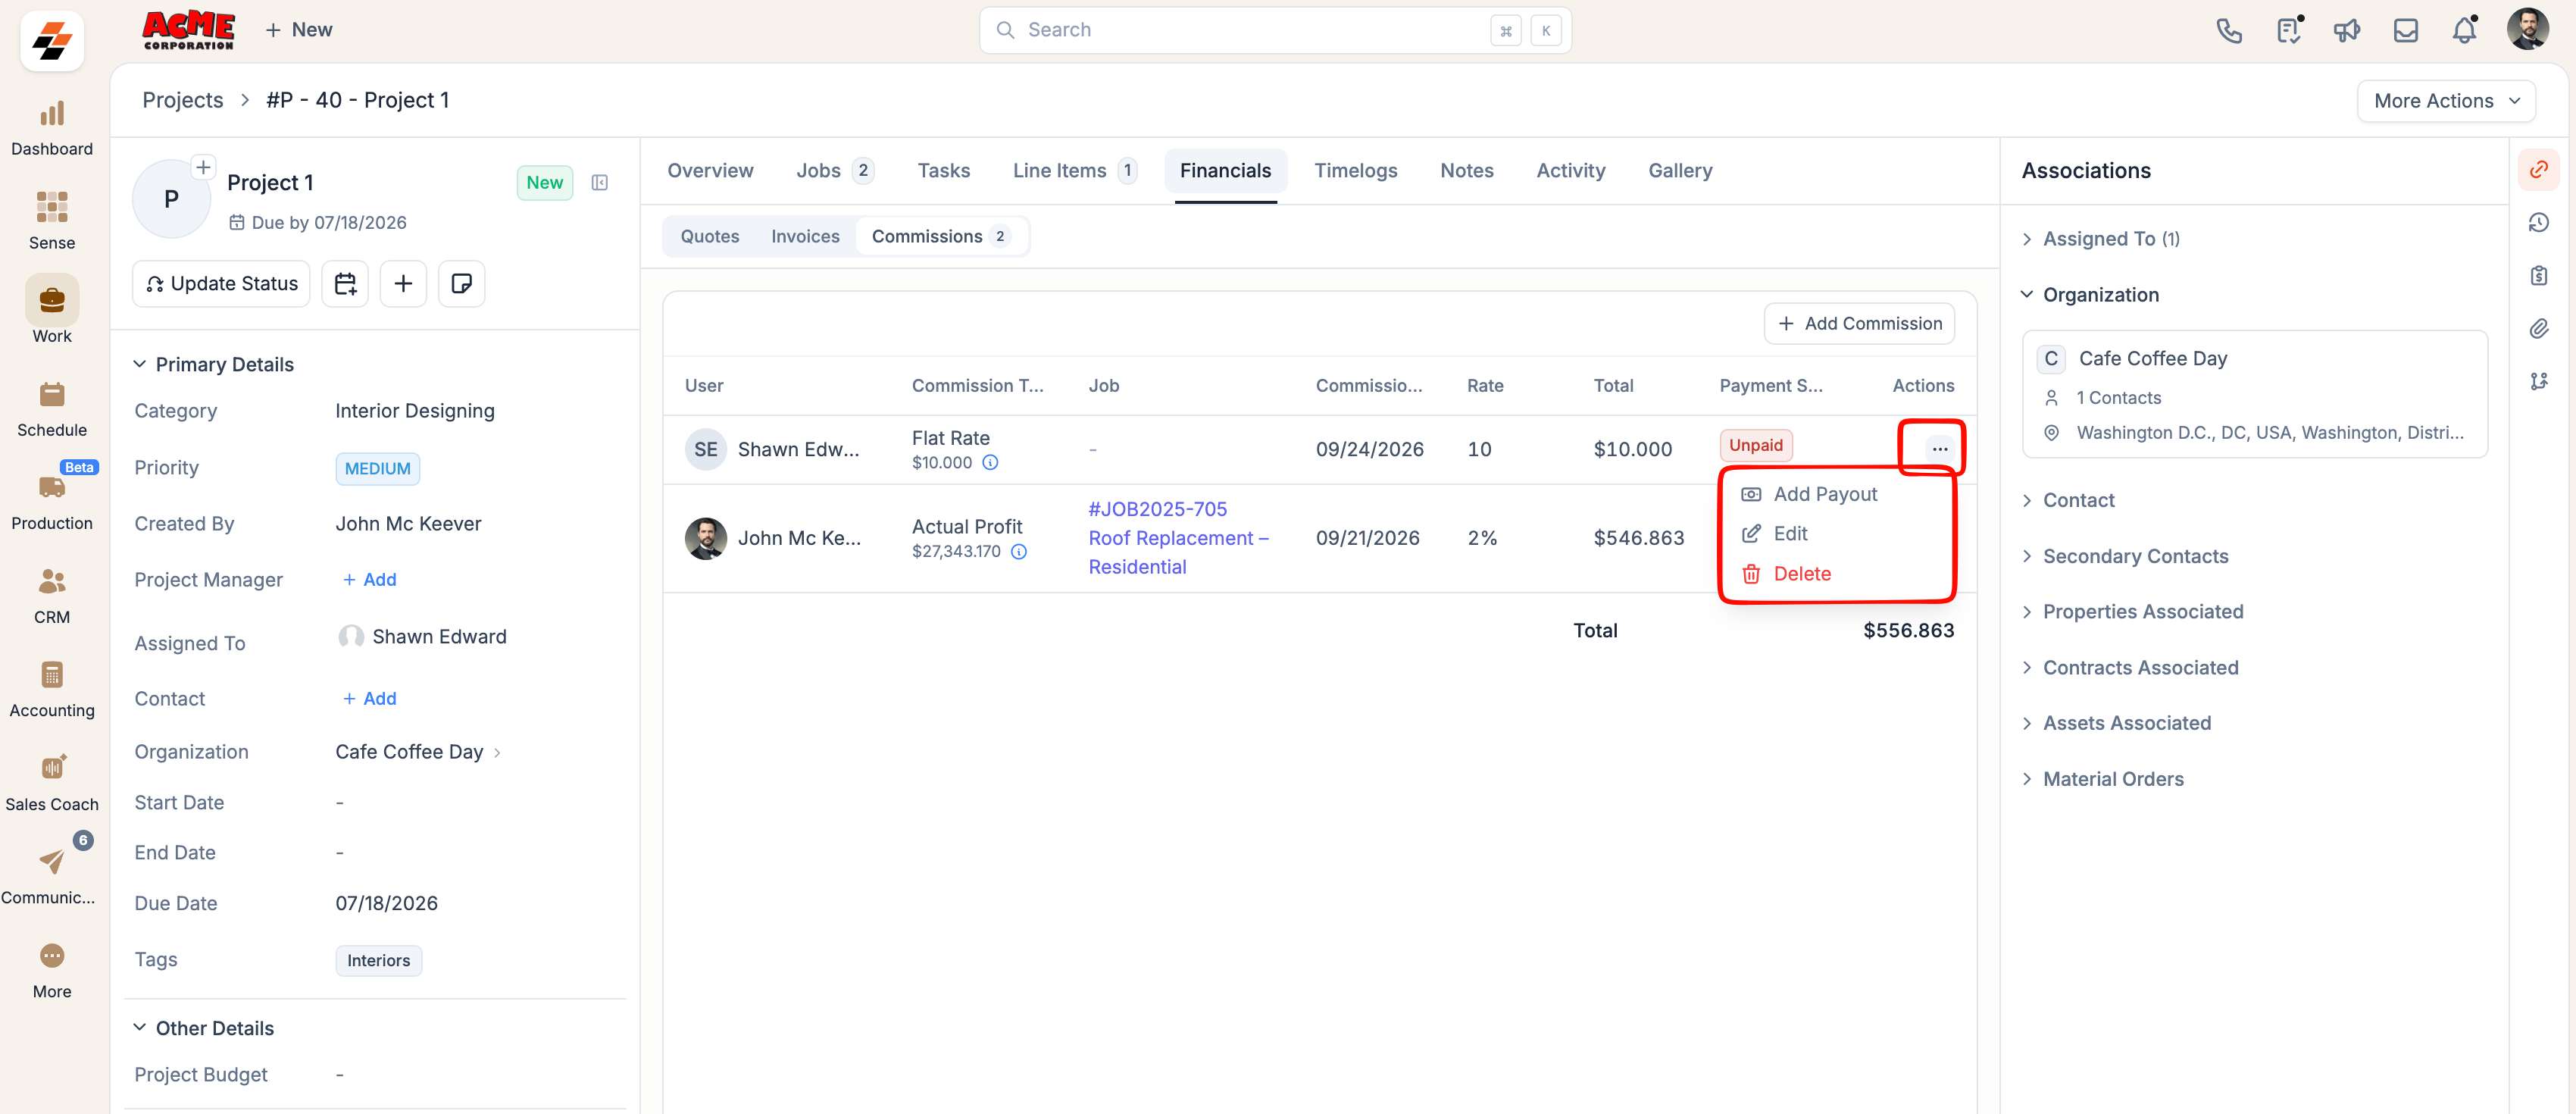Open the notifications bell
The height and width of the screenshot is (1114, 2576).
tap(2464, 30)
